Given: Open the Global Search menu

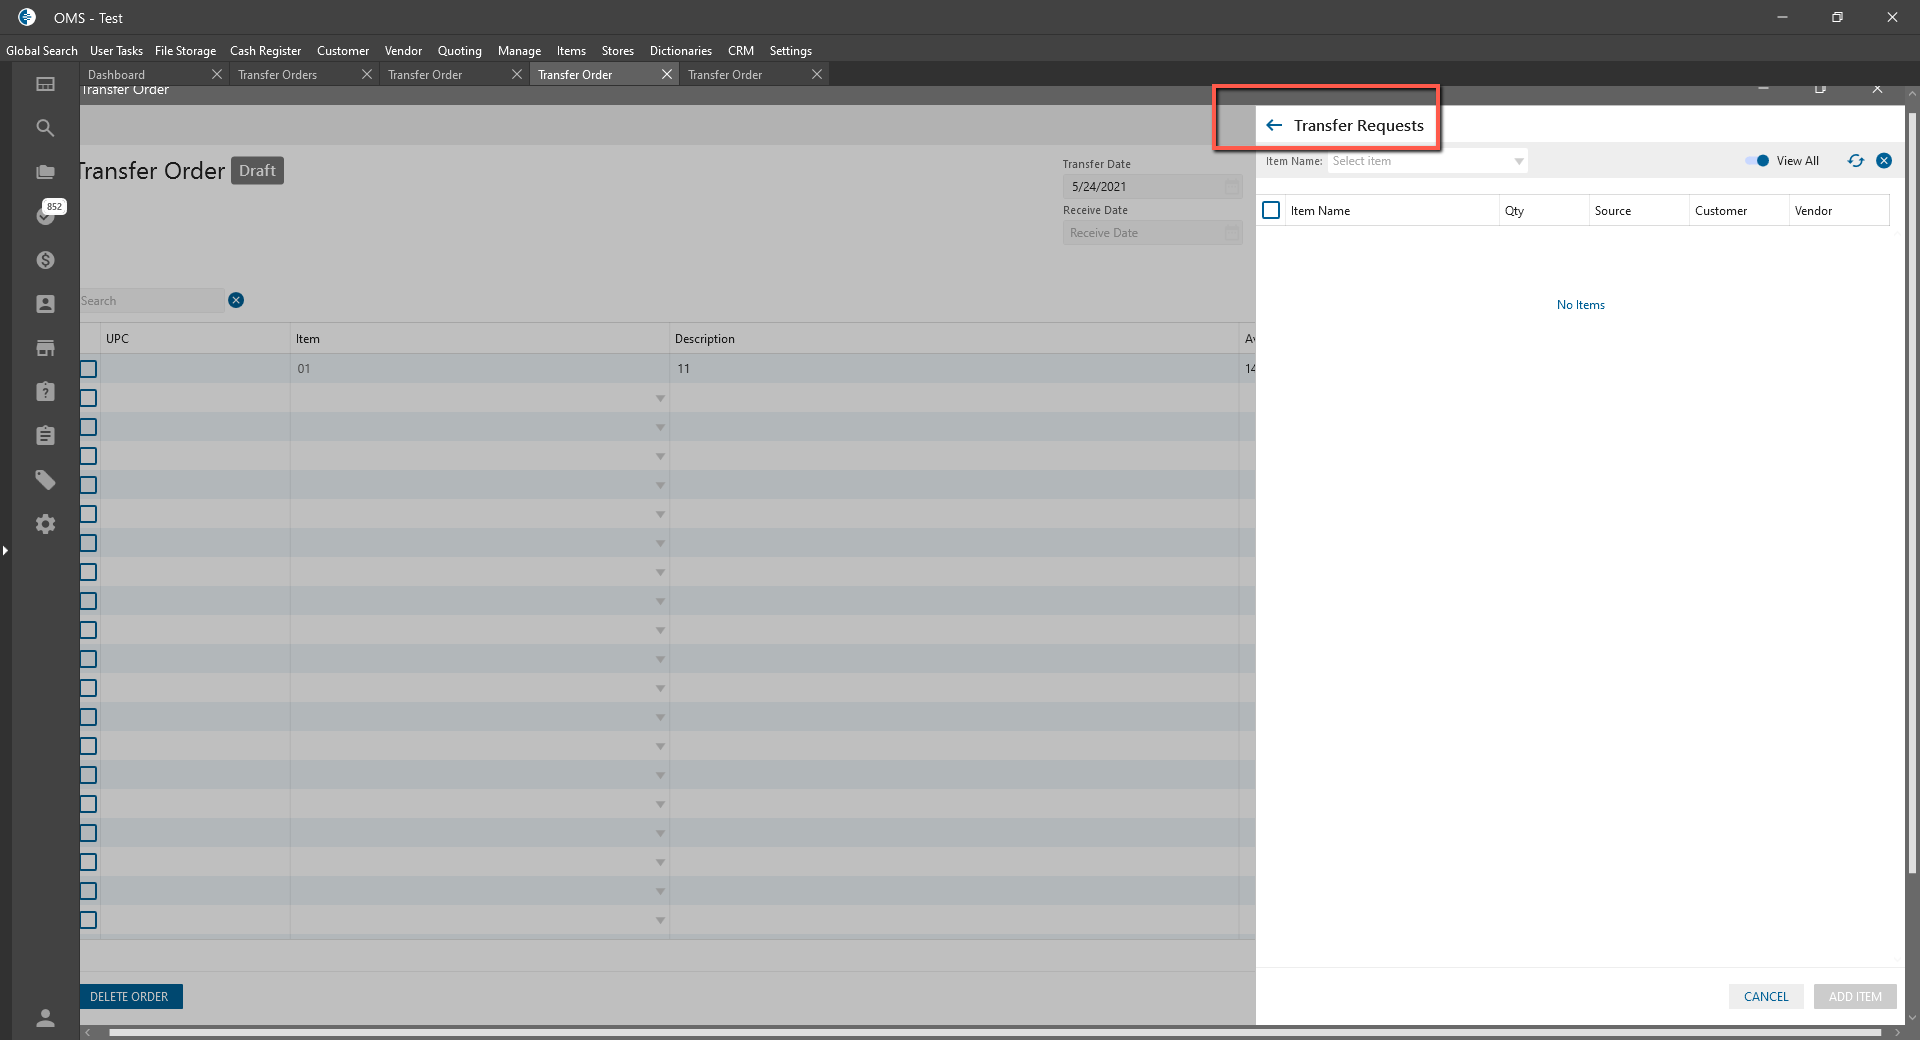Looking at the screenshot, I should click(x=42, y=51).
